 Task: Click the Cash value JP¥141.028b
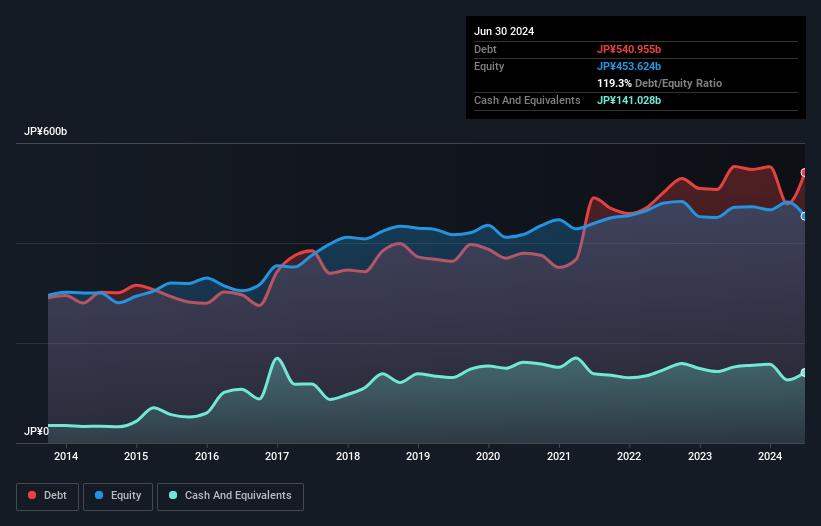629,100
